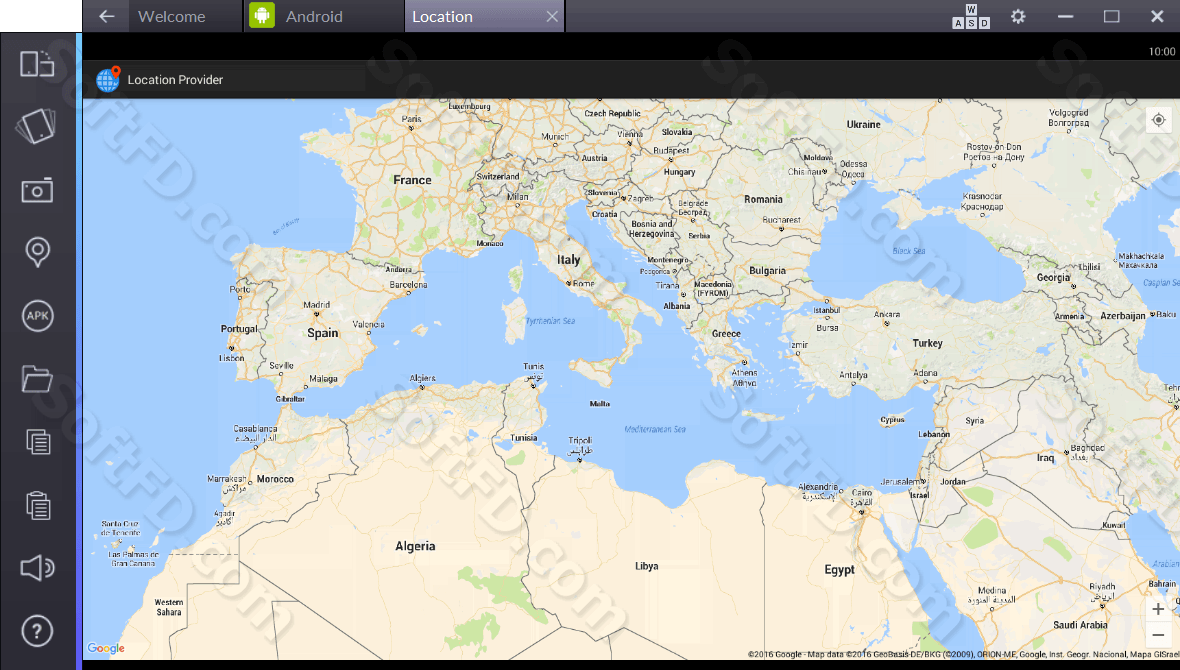1180x670 pixels.
Task: Click the Bulgaria label on the map
Action: pos(767,270)
